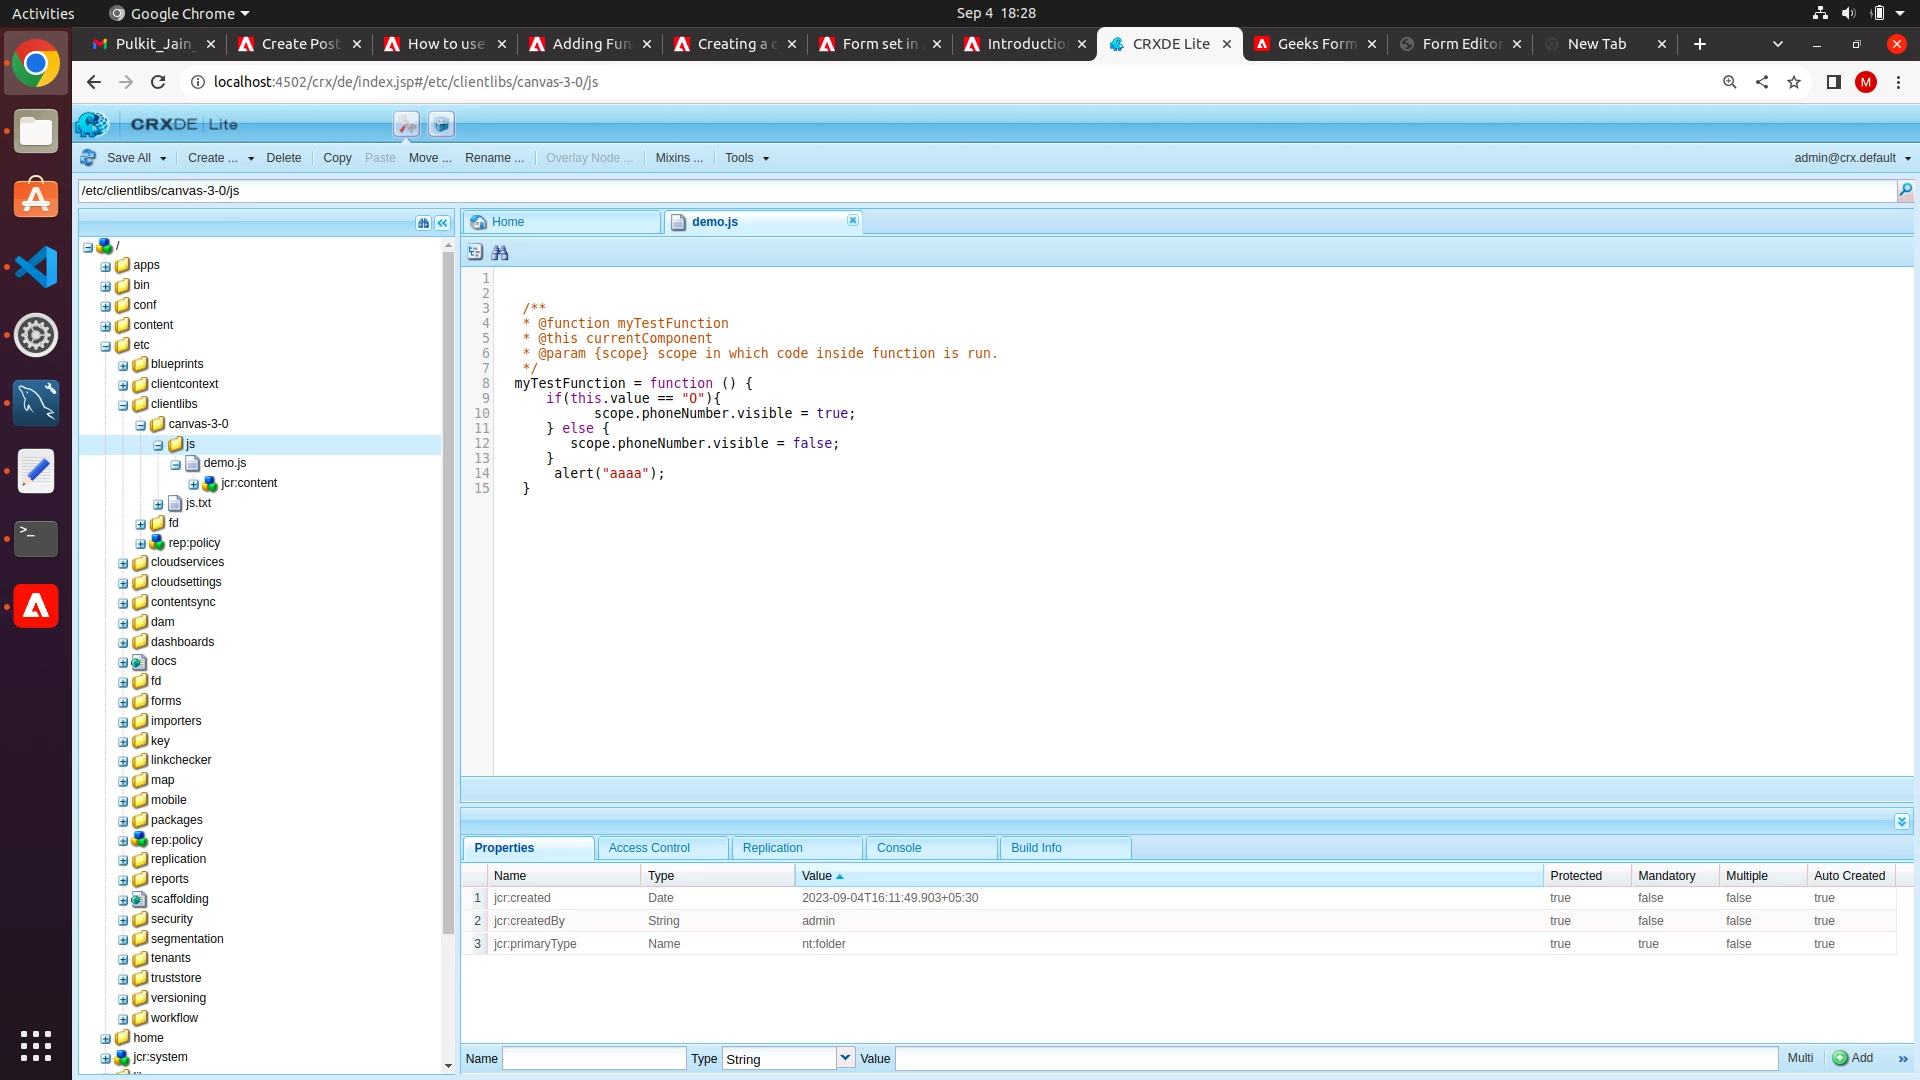The image size is (1920, 1080).
Task: Expand the apps folder node
Action: [x=106, y=266]
